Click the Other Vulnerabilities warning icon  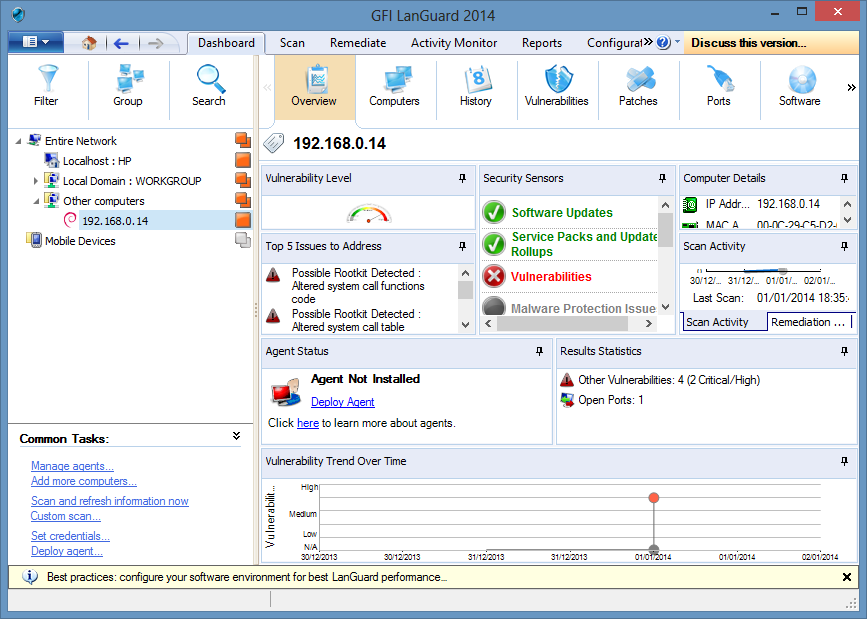pyautogui.click(x=567, y=380)
